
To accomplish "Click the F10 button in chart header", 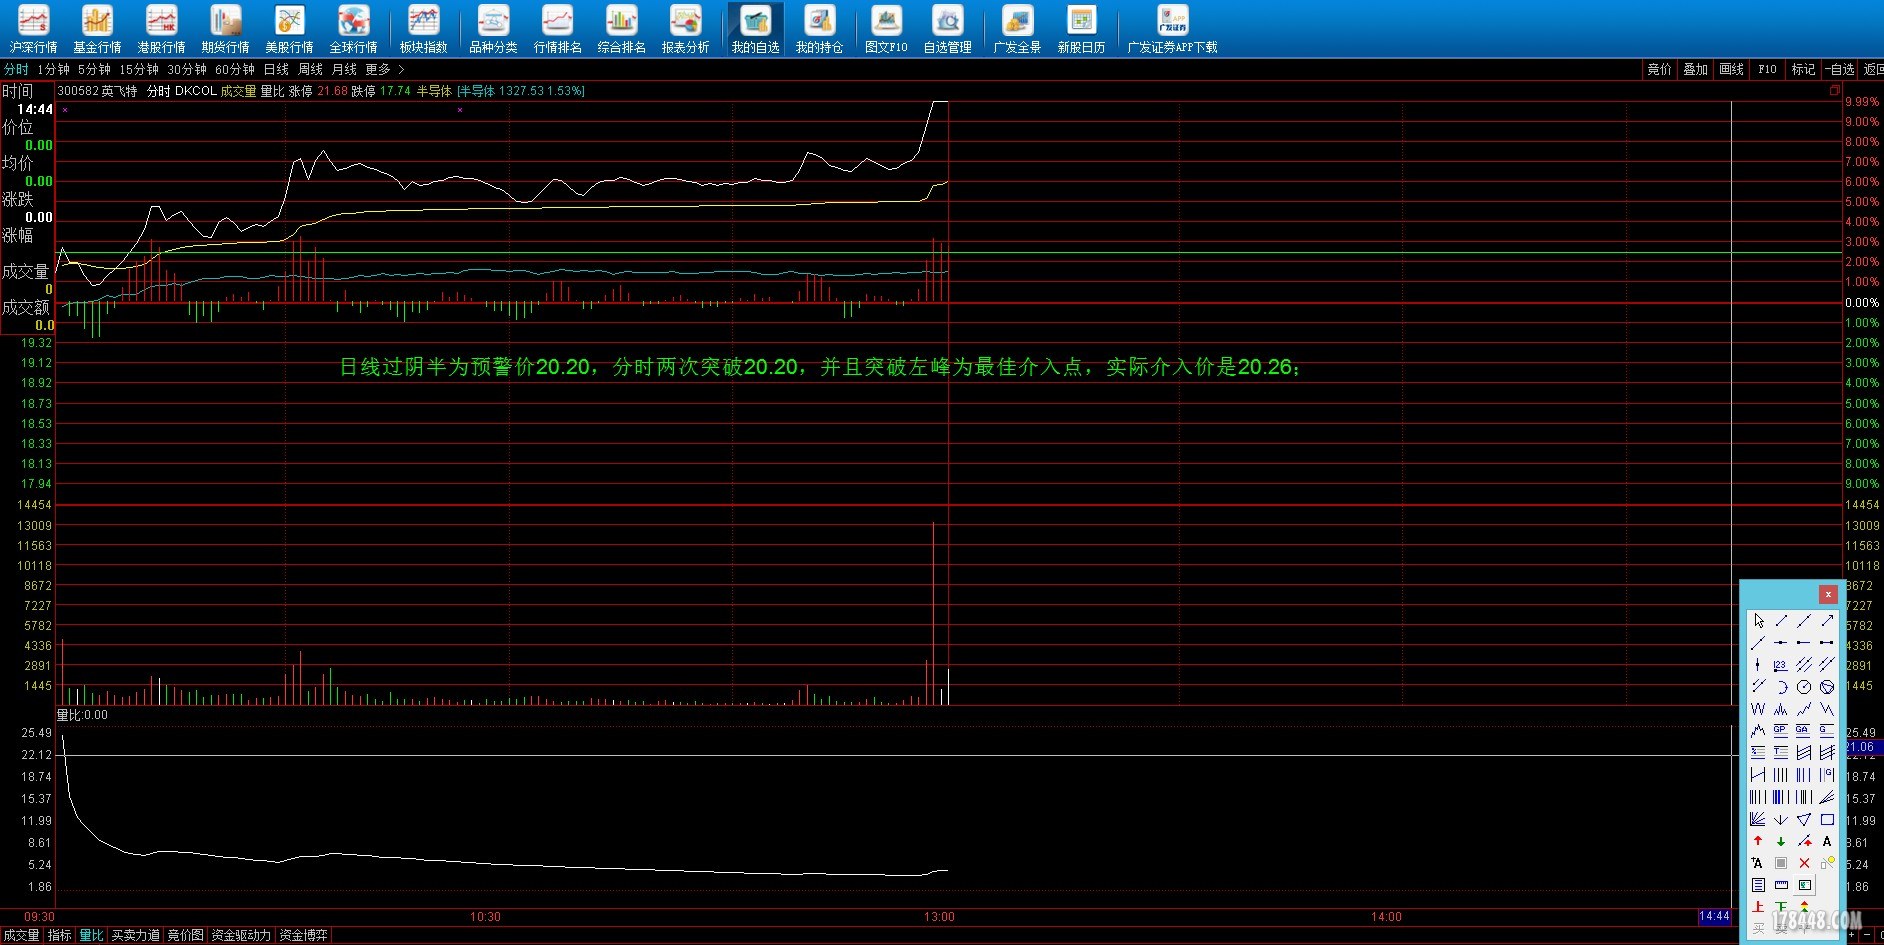I will coord(1767,69).
